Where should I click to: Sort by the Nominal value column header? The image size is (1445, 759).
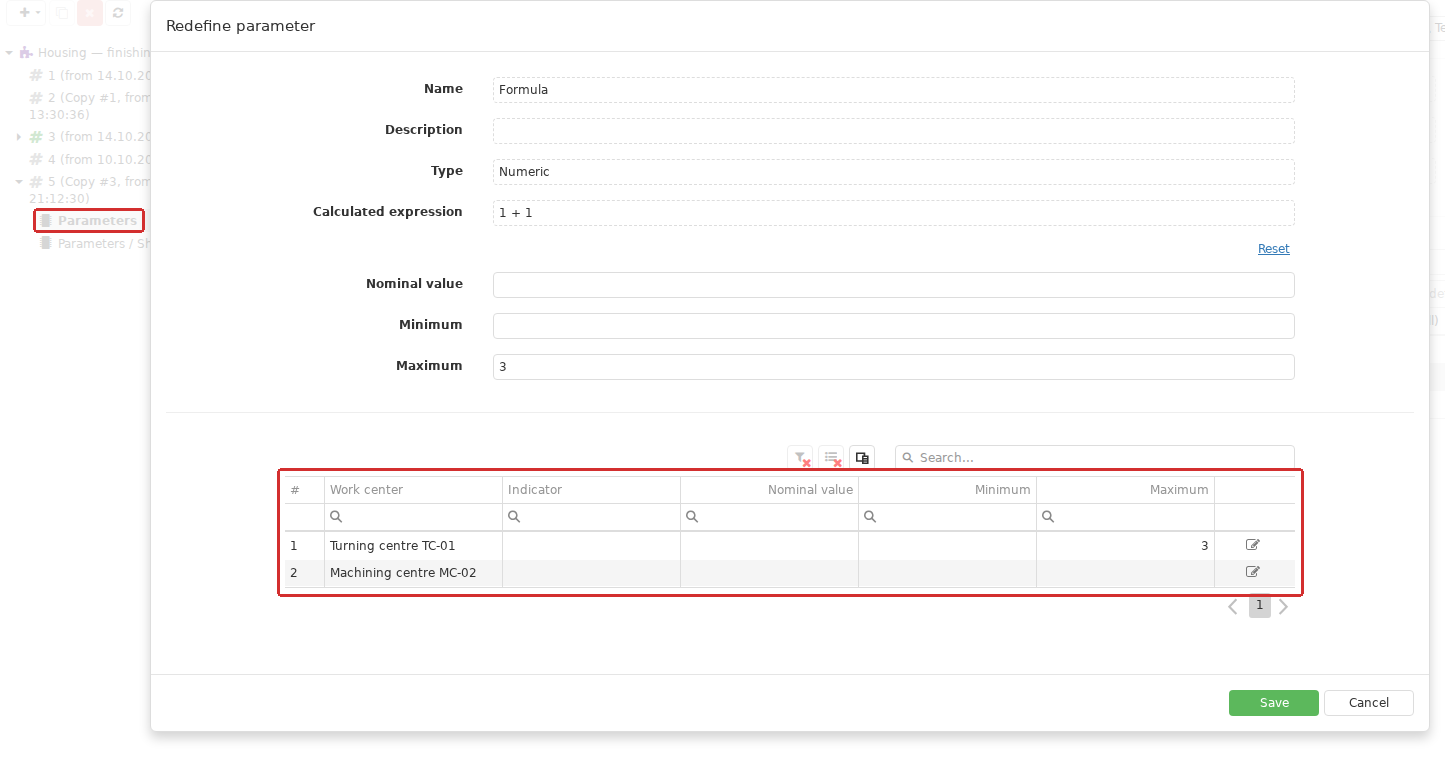[769, 490]
